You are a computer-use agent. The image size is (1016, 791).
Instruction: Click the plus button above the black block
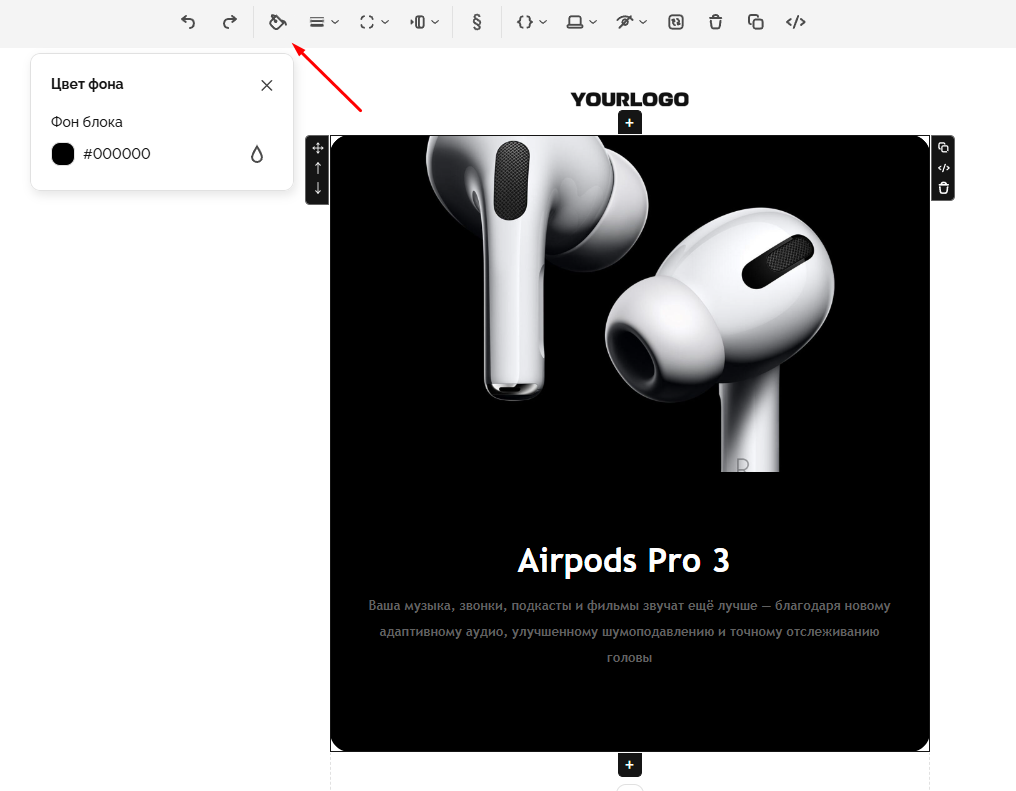pos(629,123)
